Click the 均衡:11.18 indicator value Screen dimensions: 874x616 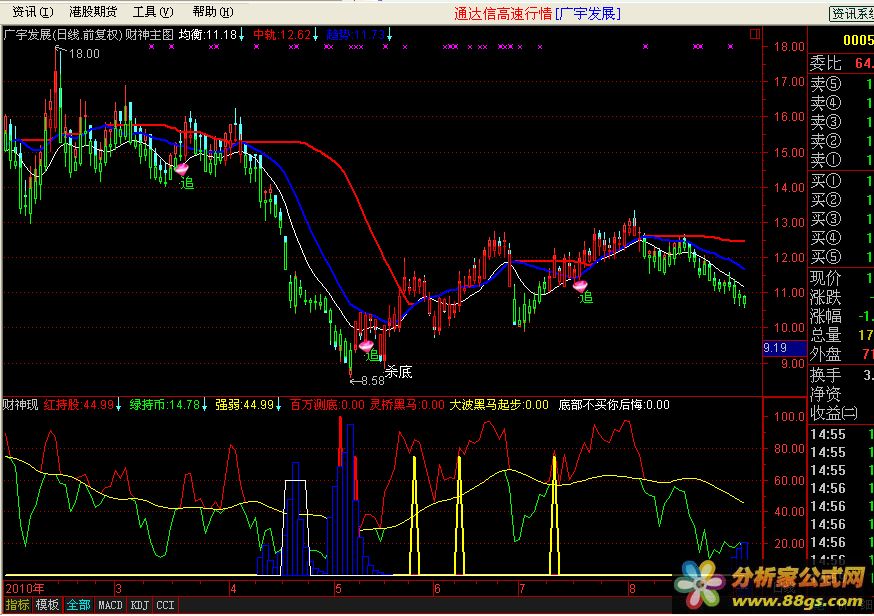point(208,35)
